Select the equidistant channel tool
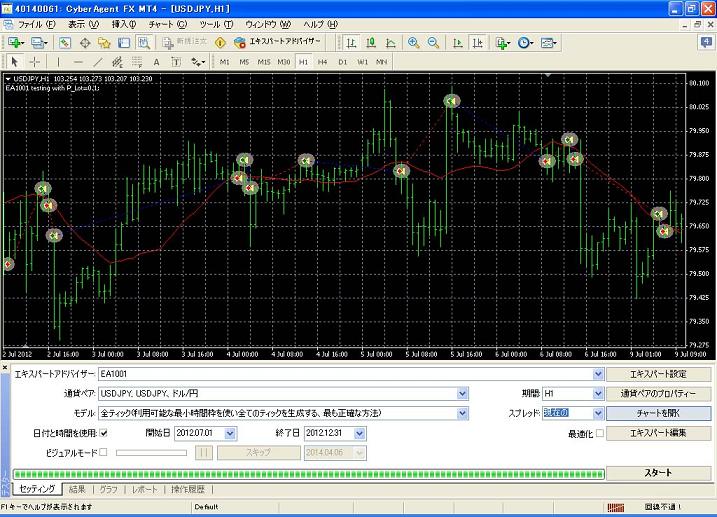This screenshot has height=517, width=717. (x=118, y=62)
